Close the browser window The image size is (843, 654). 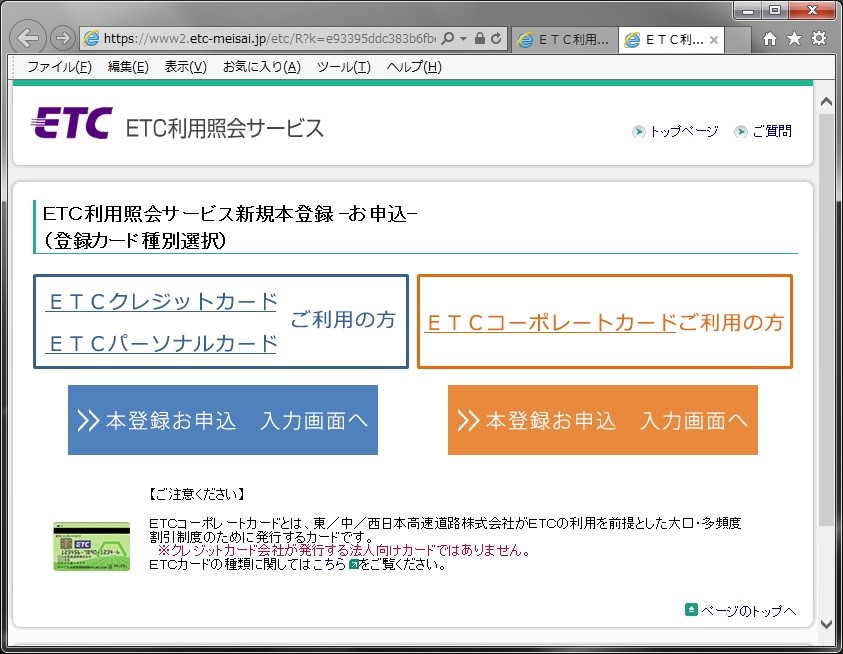pos(812,11)
